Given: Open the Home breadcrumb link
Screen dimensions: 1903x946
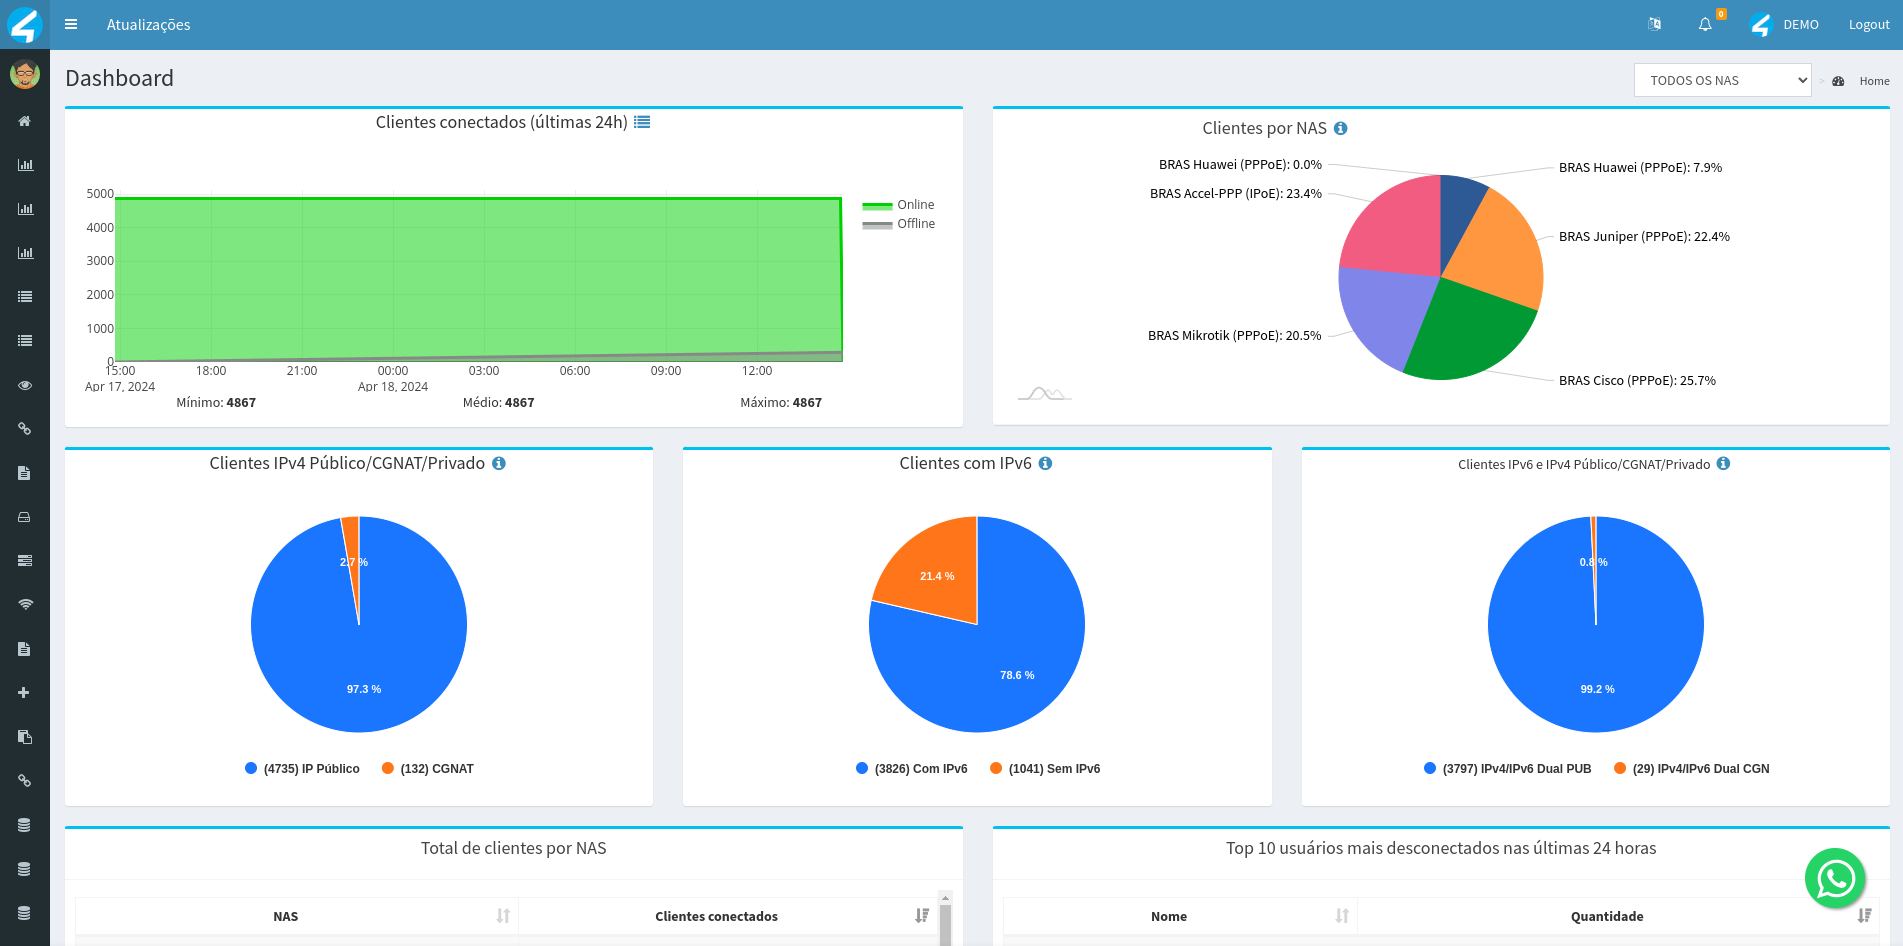Looking at the screenshot, I should [1874, 81].
